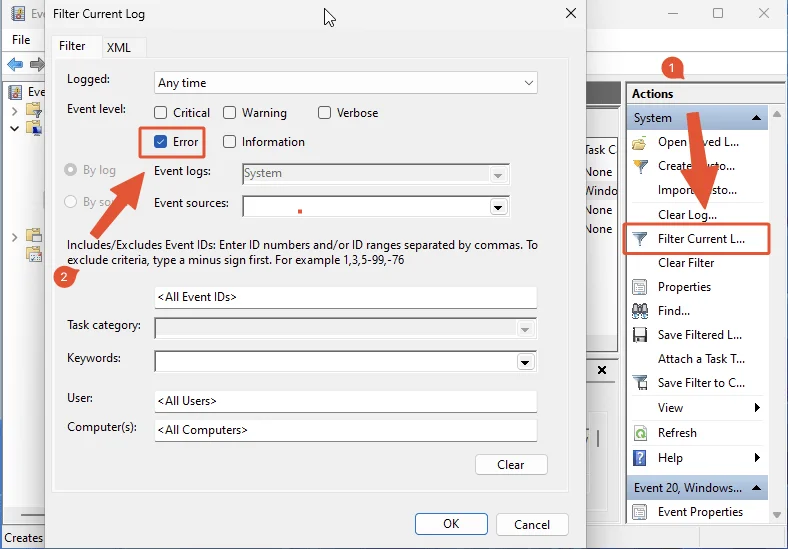
Task: Switch to the XML tab
Action: pos(119,47)
